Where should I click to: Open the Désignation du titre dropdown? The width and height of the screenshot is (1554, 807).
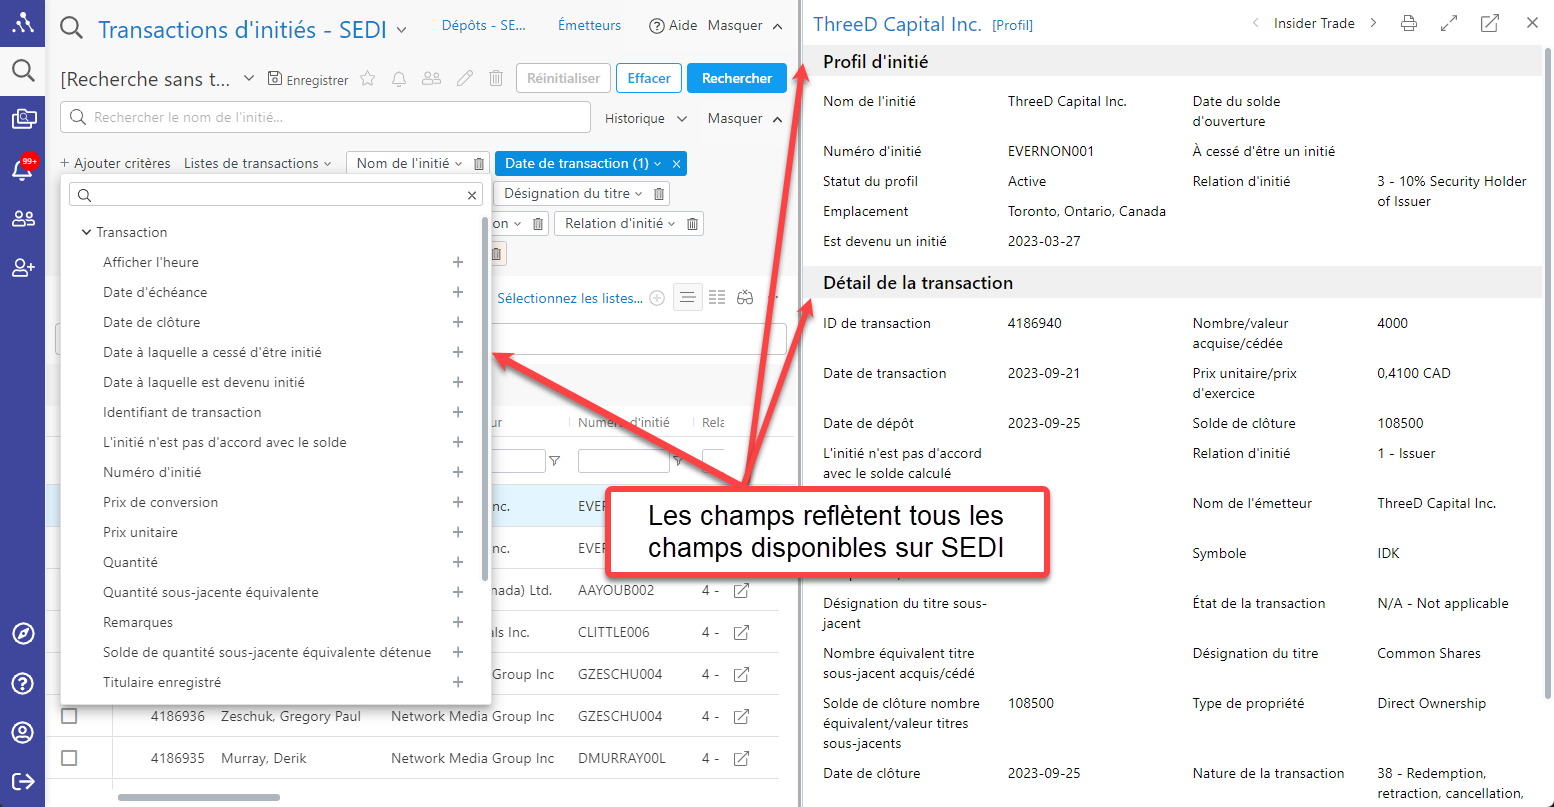[x=573, y=194]
